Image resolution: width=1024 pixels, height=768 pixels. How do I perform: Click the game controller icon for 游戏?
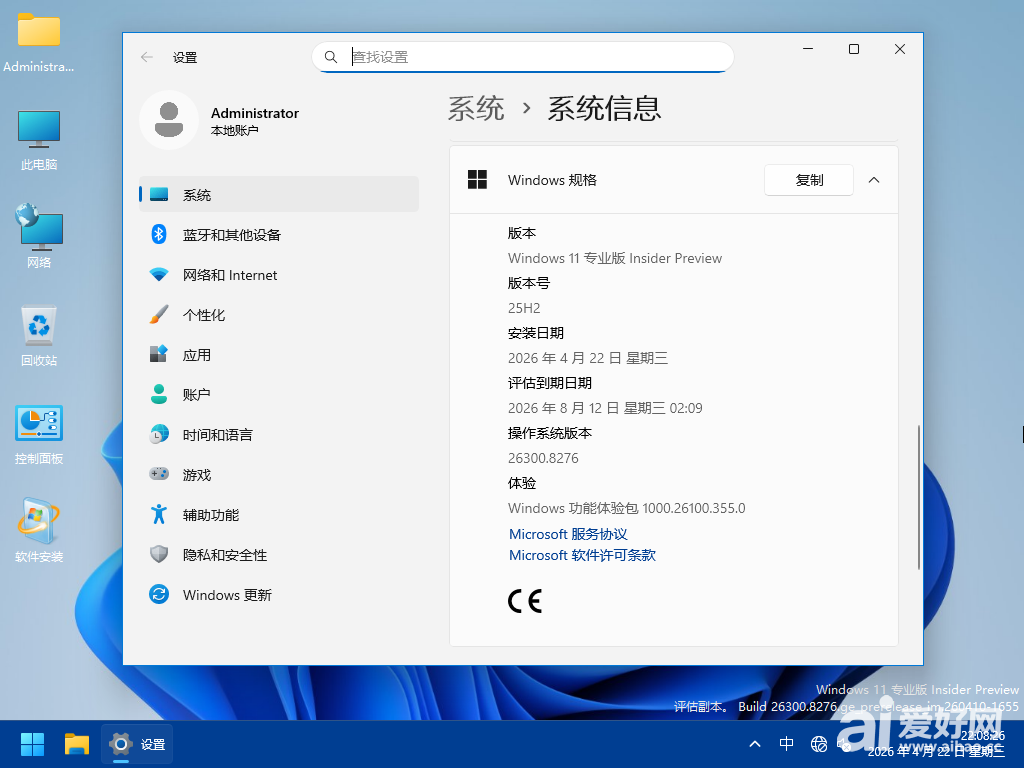click(159, 473)
